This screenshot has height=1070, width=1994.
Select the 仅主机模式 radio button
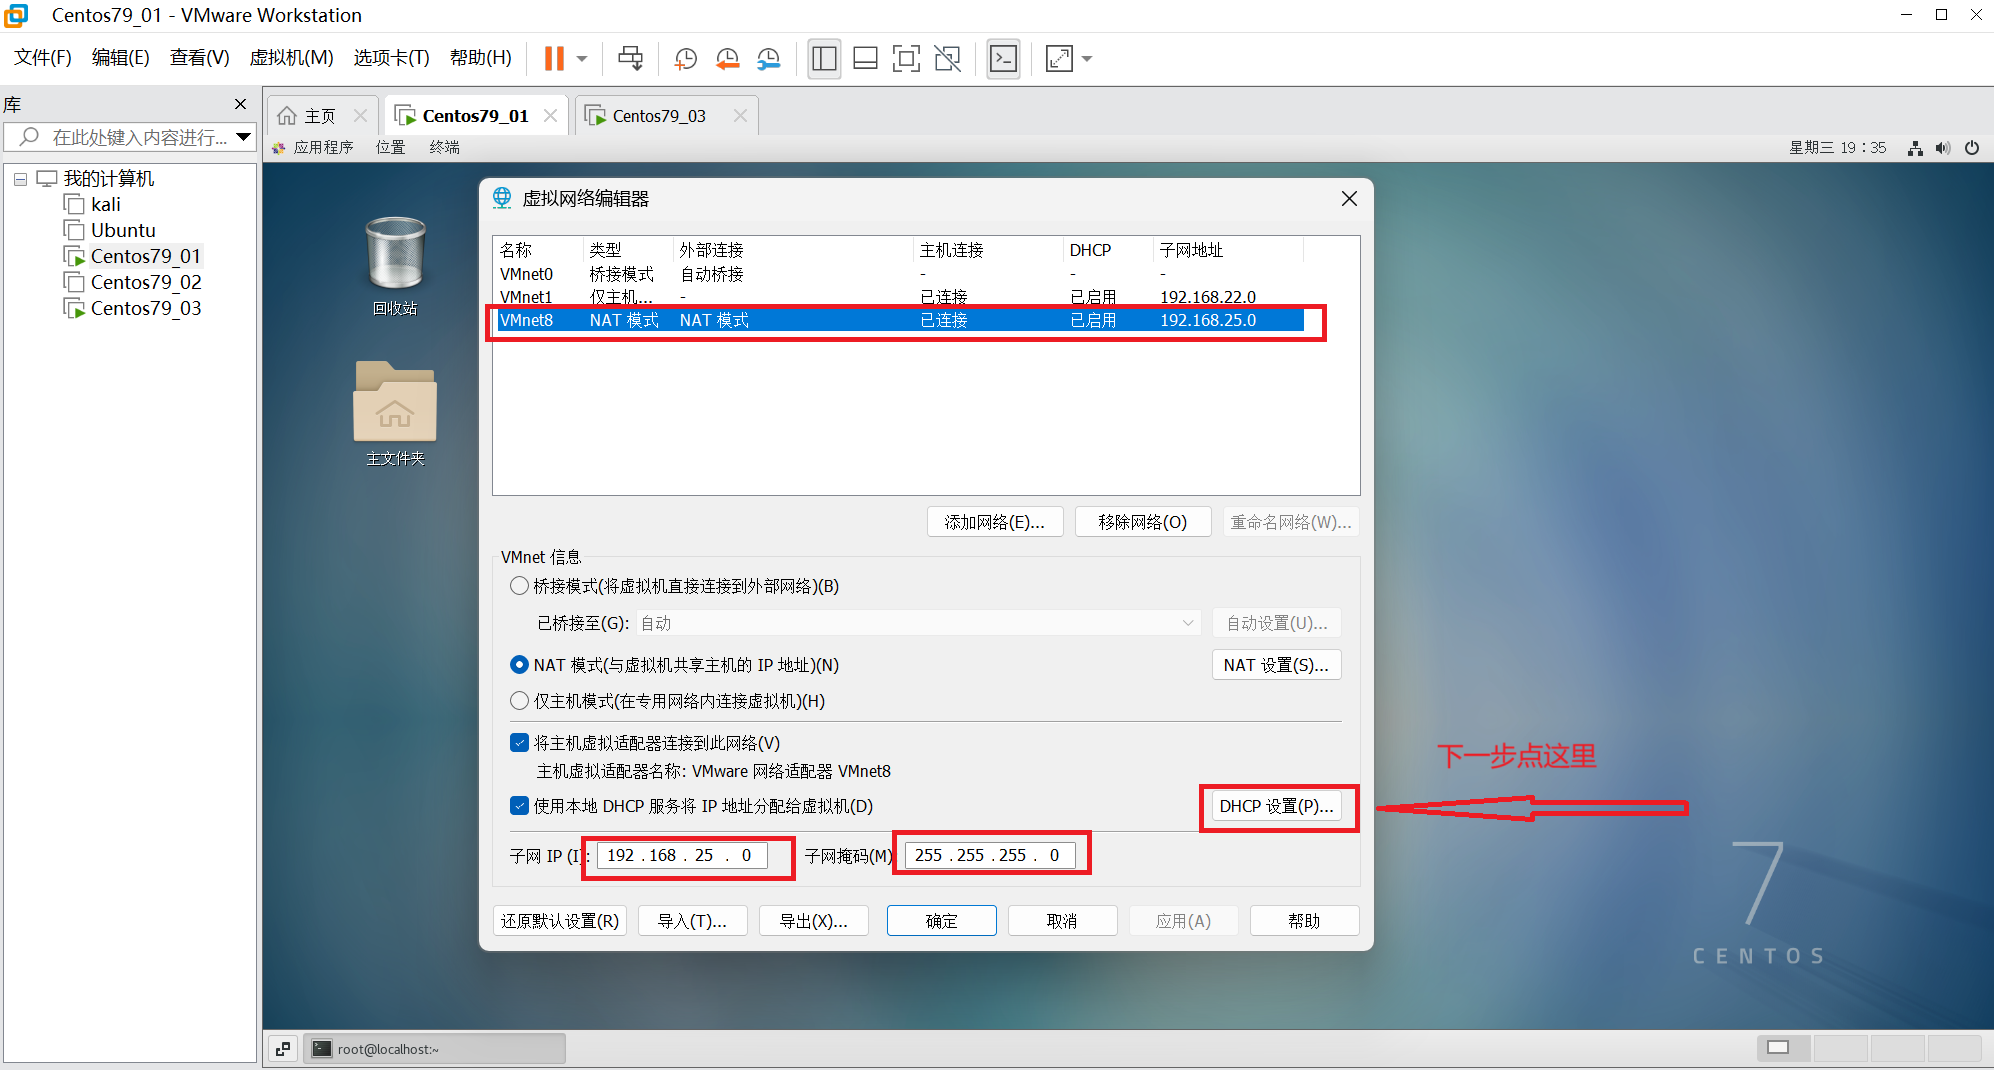[x=519, y=701]
